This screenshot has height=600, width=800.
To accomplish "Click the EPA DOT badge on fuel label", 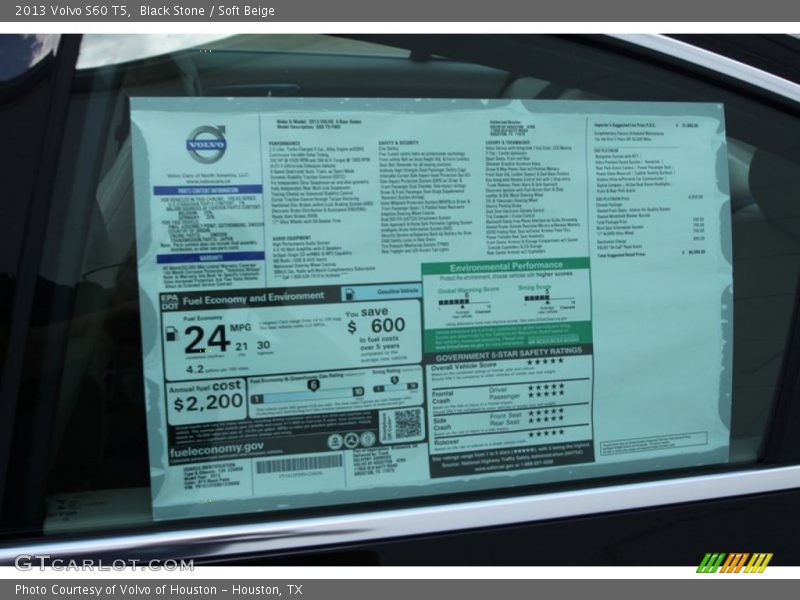I will click(x=170, y=302).
